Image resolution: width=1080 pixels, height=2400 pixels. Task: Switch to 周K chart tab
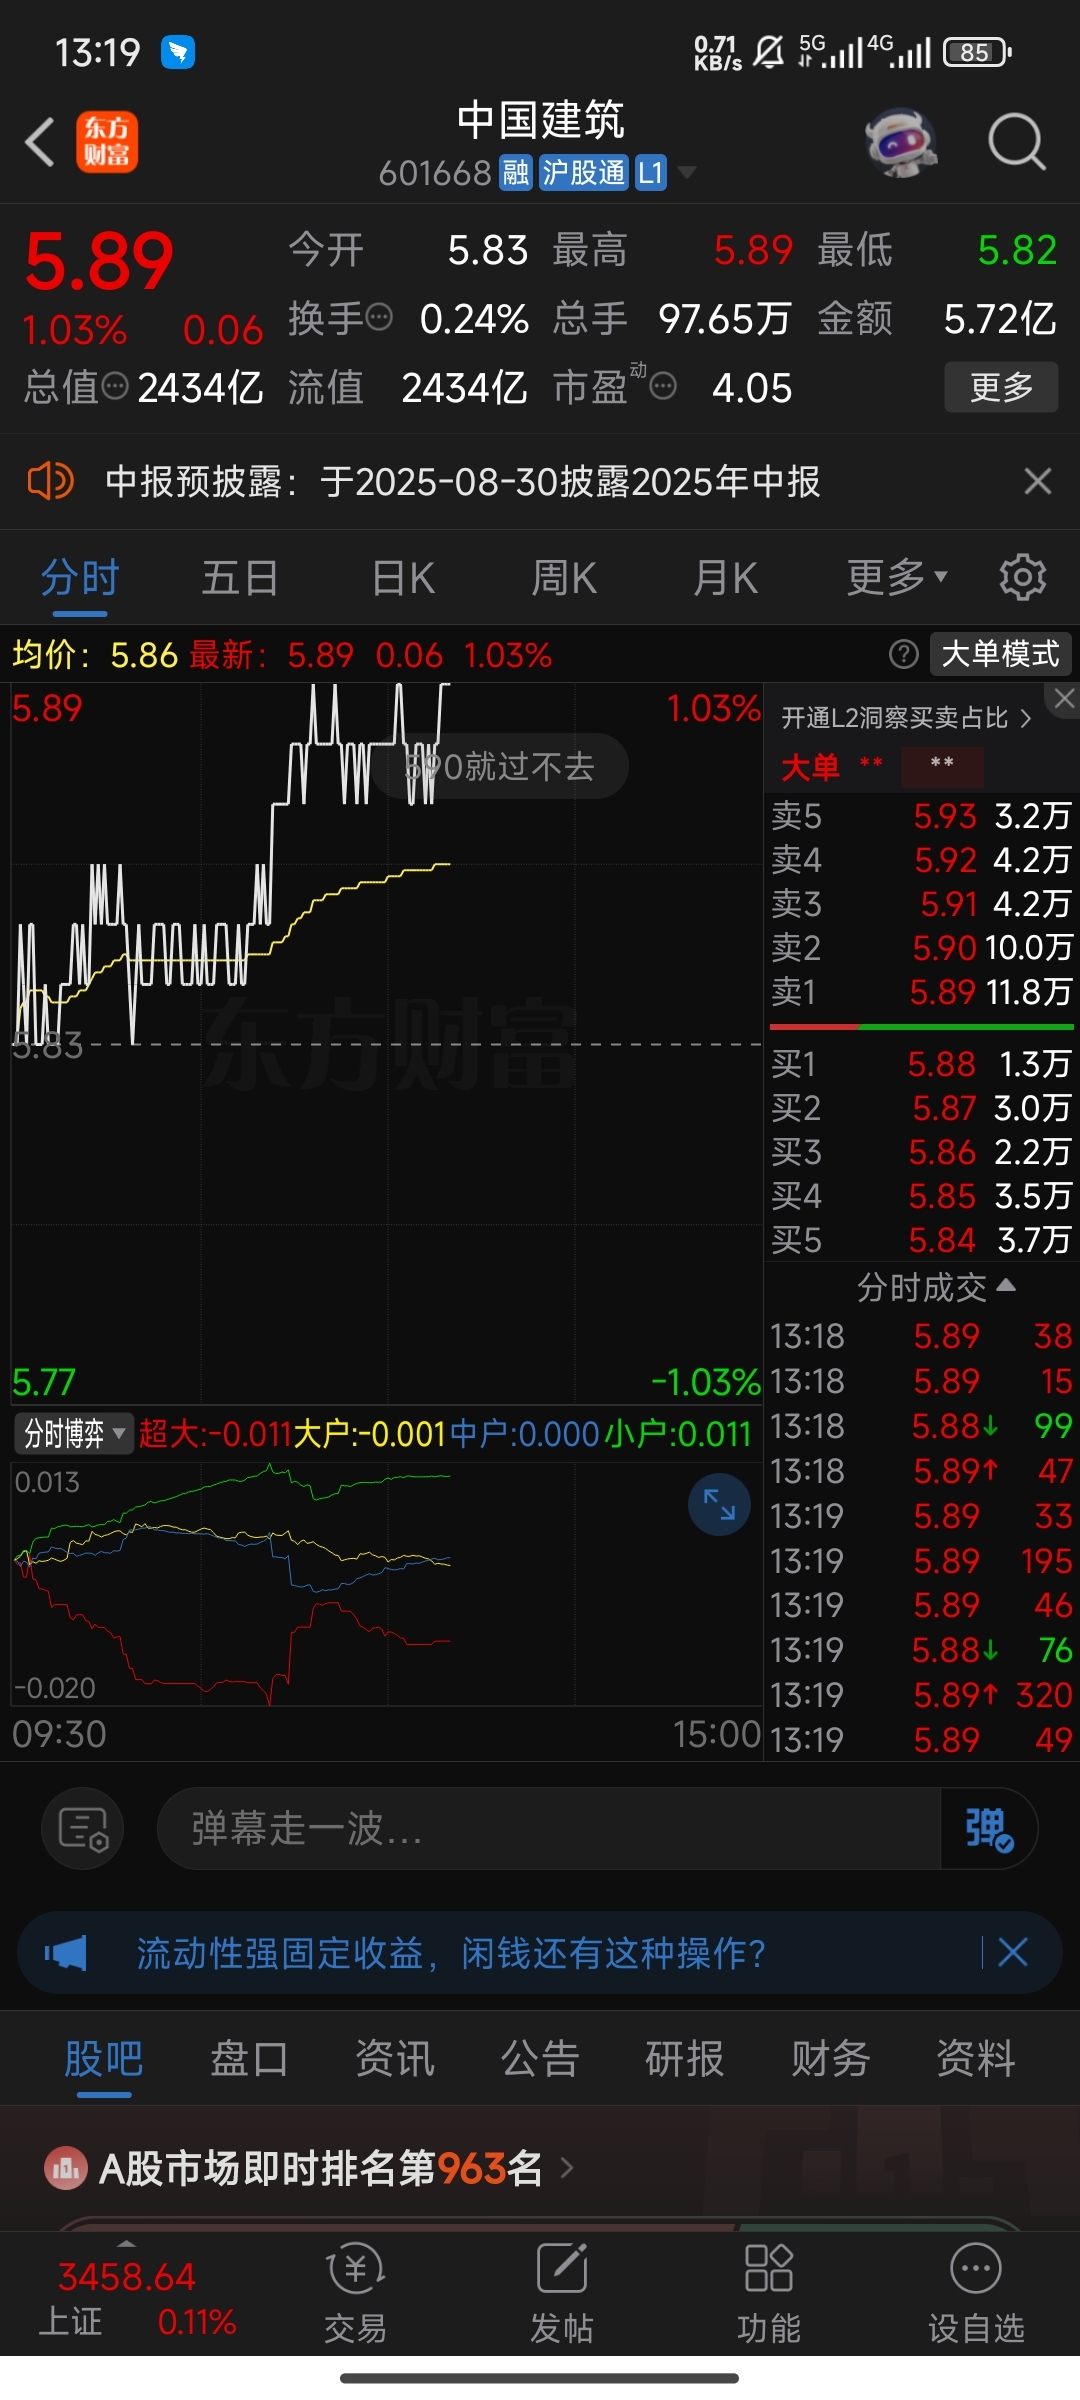(x=564, y=578)
